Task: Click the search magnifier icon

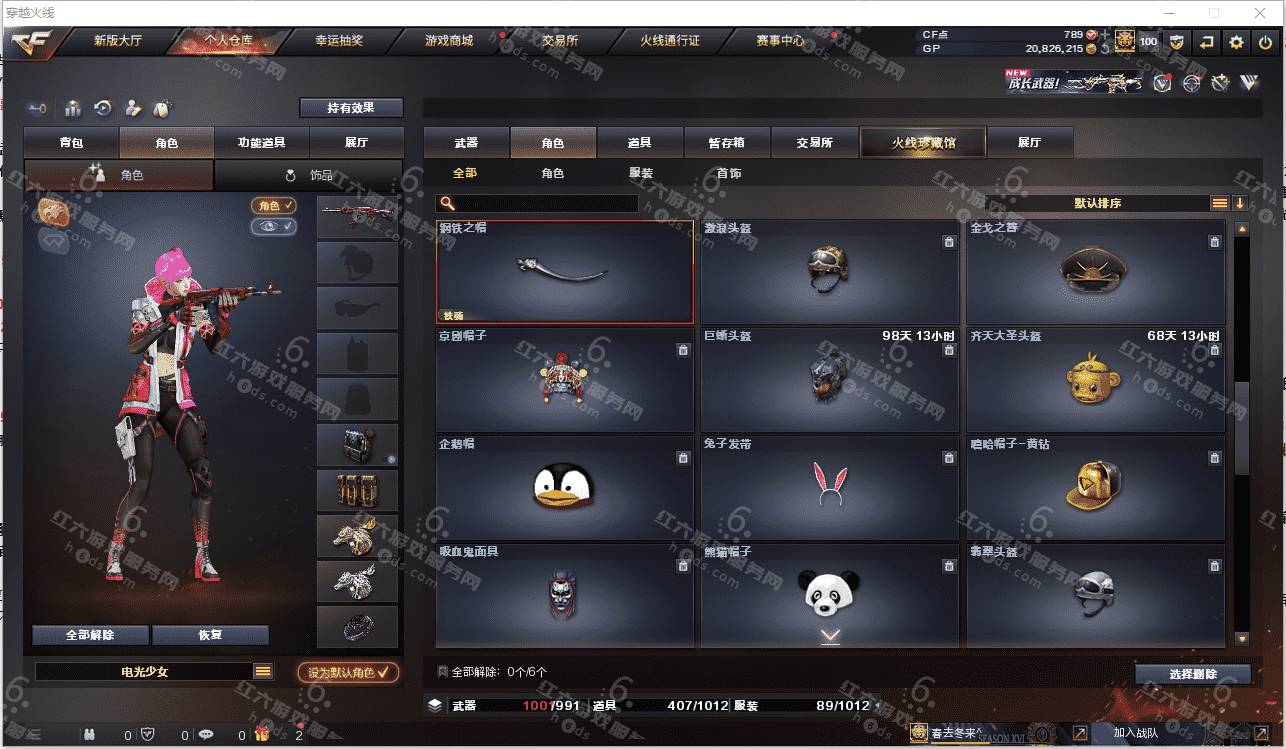Action: pyautogui.click(x=446, y=203)
